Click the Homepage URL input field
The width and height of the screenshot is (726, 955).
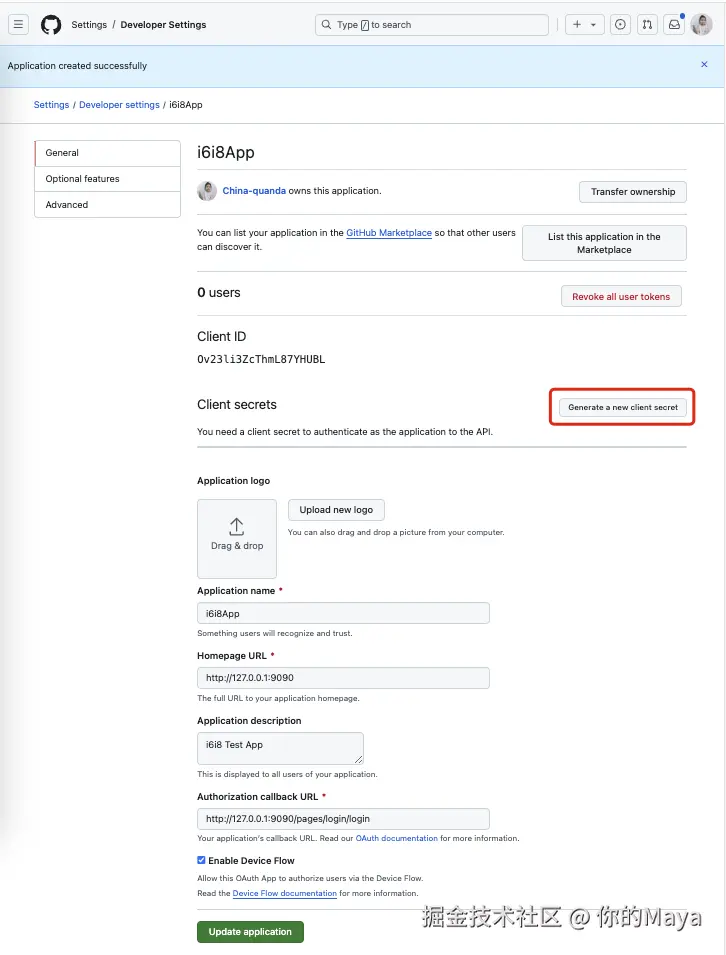(343, 678)
